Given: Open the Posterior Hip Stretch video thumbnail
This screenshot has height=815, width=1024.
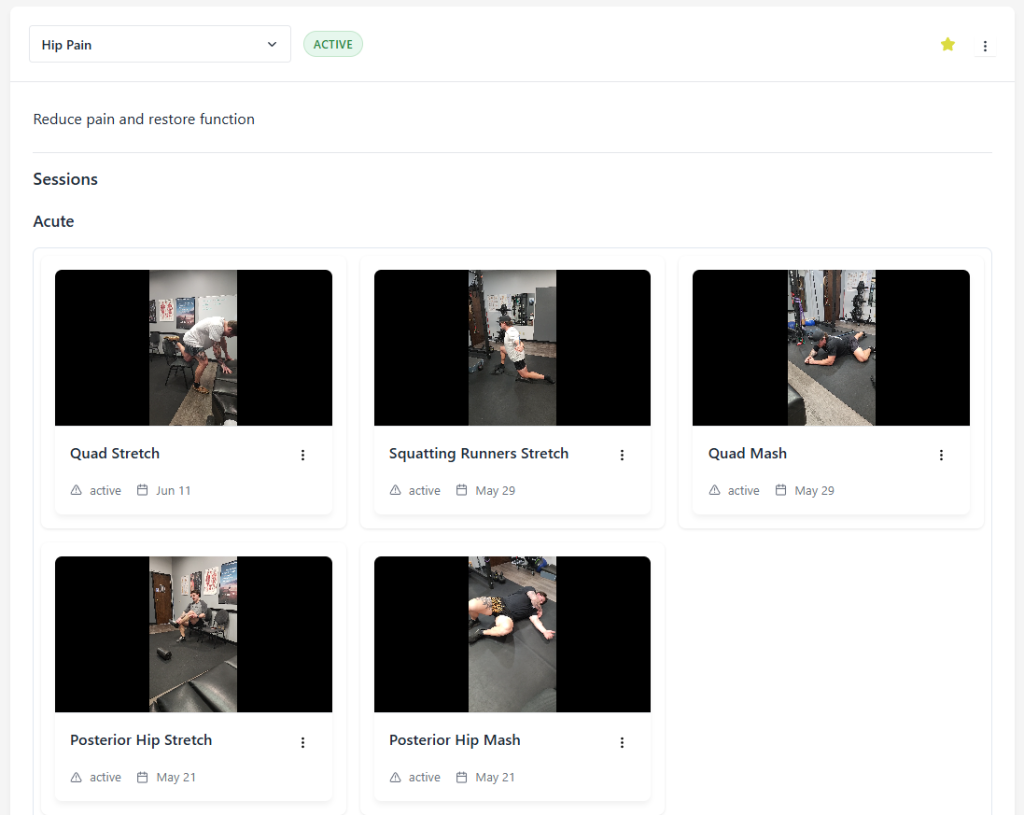Looking at the screenshot, I should (x=193, y=634).
